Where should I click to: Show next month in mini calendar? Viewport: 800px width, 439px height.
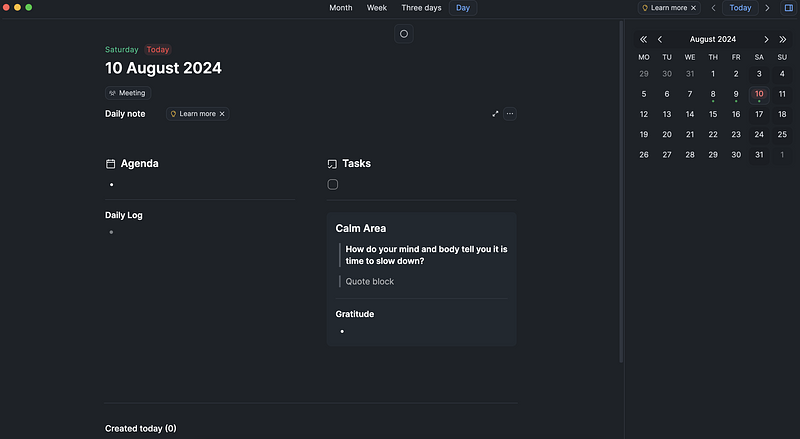pyautogui.click(x=766, y=39)
